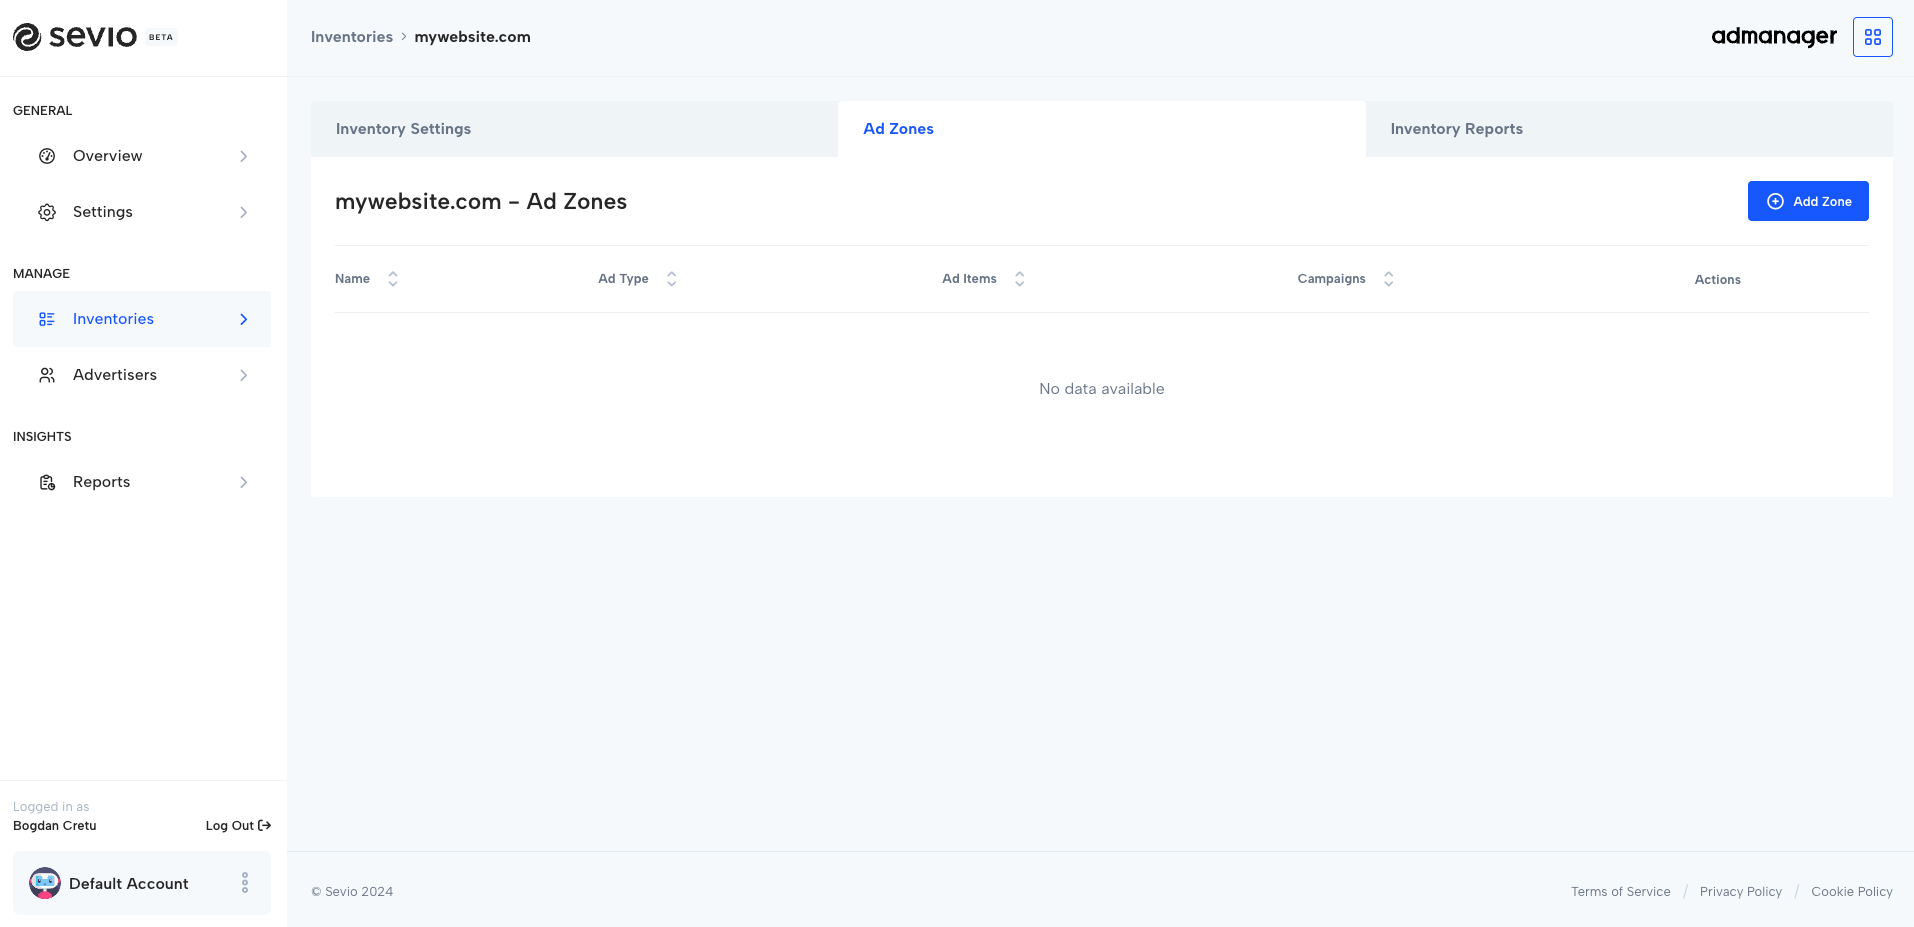Select the Settings gear icon

pos(46,212)
